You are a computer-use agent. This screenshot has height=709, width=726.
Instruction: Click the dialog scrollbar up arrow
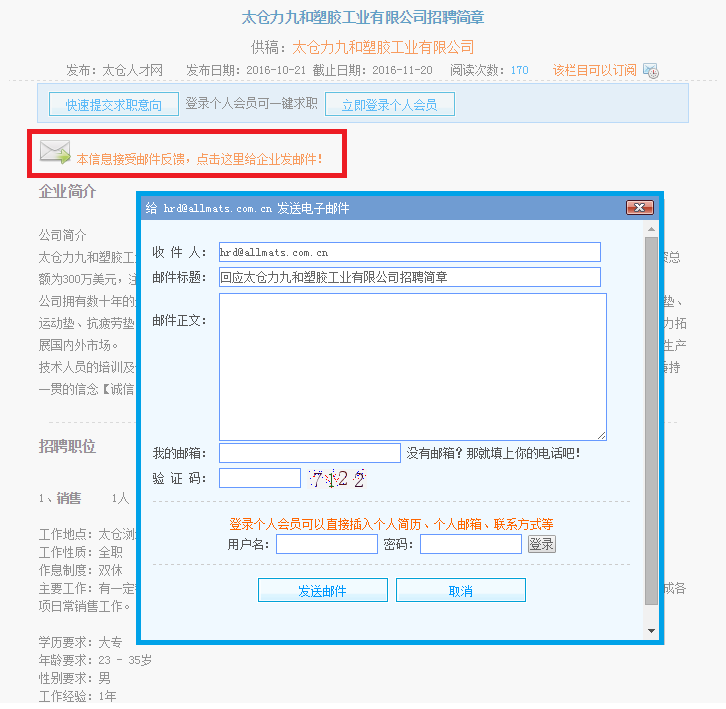651,229
